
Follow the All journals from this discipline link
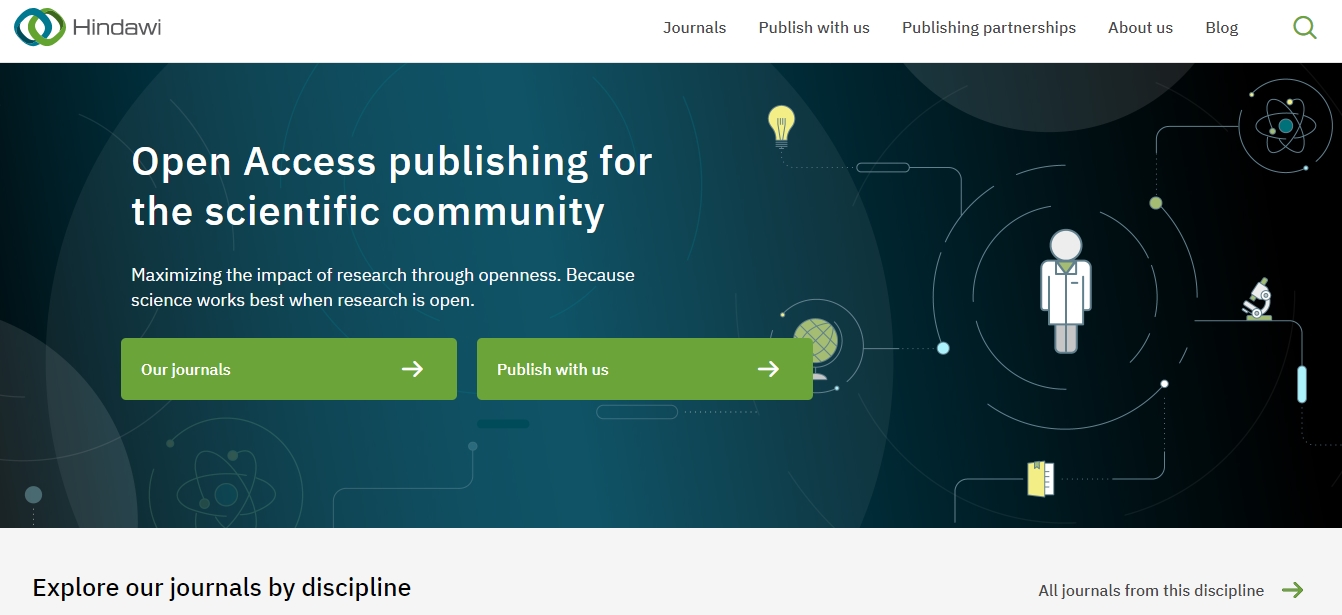pyautogui.click(x=1150, y=590)
